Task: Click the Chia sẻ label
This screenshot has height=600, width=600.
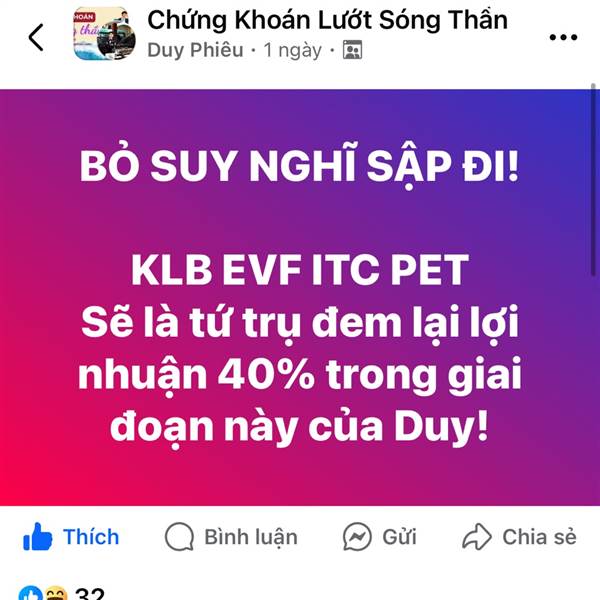Action: tap(539, 536)
